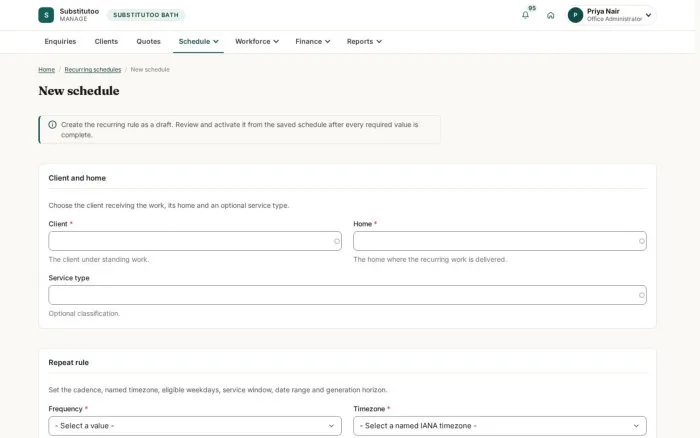Focus the Client input field

point(195,241)
